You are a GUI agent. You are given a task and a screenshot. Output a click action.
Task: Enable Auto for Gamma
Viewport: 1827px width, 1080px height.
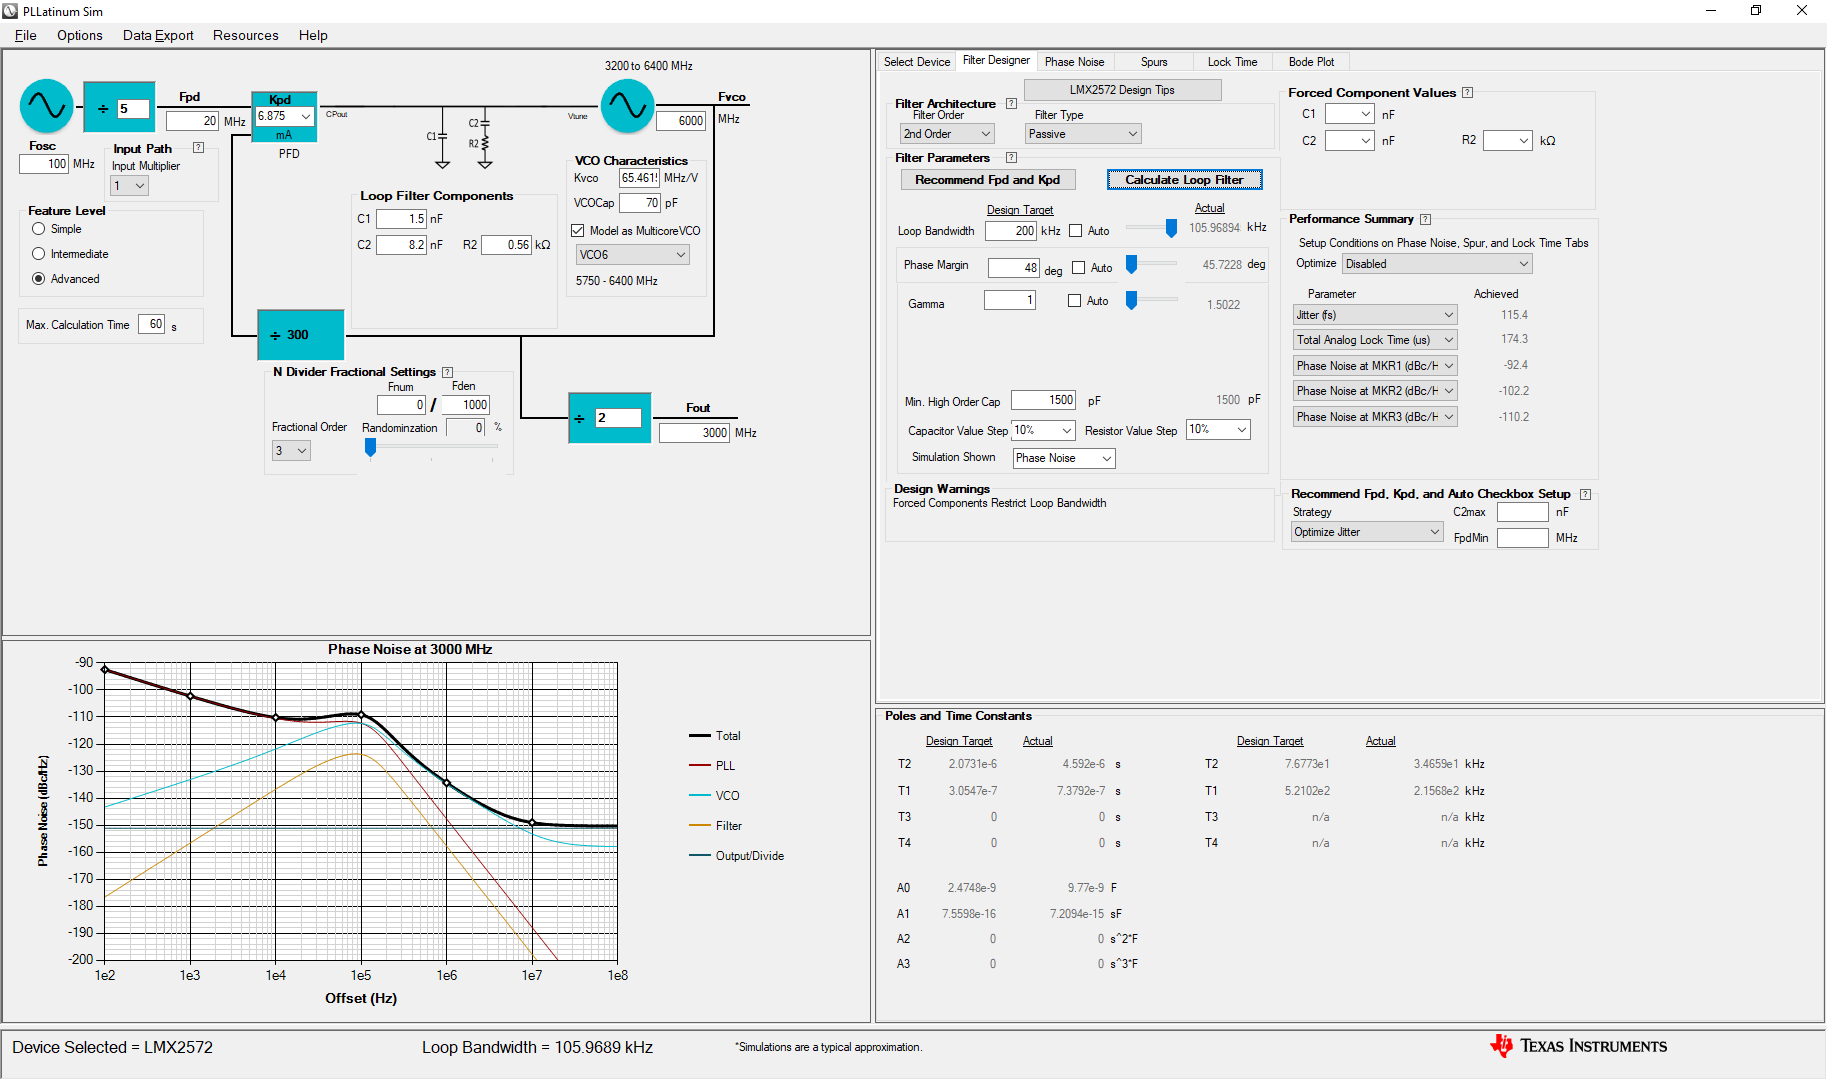1075,301
